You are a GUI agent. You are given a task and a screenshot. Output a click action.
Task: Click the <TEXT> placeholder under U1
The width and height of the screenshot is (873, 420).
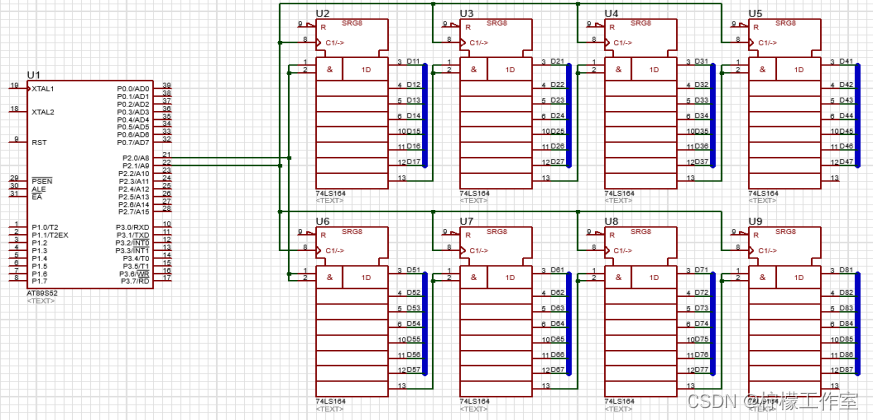[41, 301]
